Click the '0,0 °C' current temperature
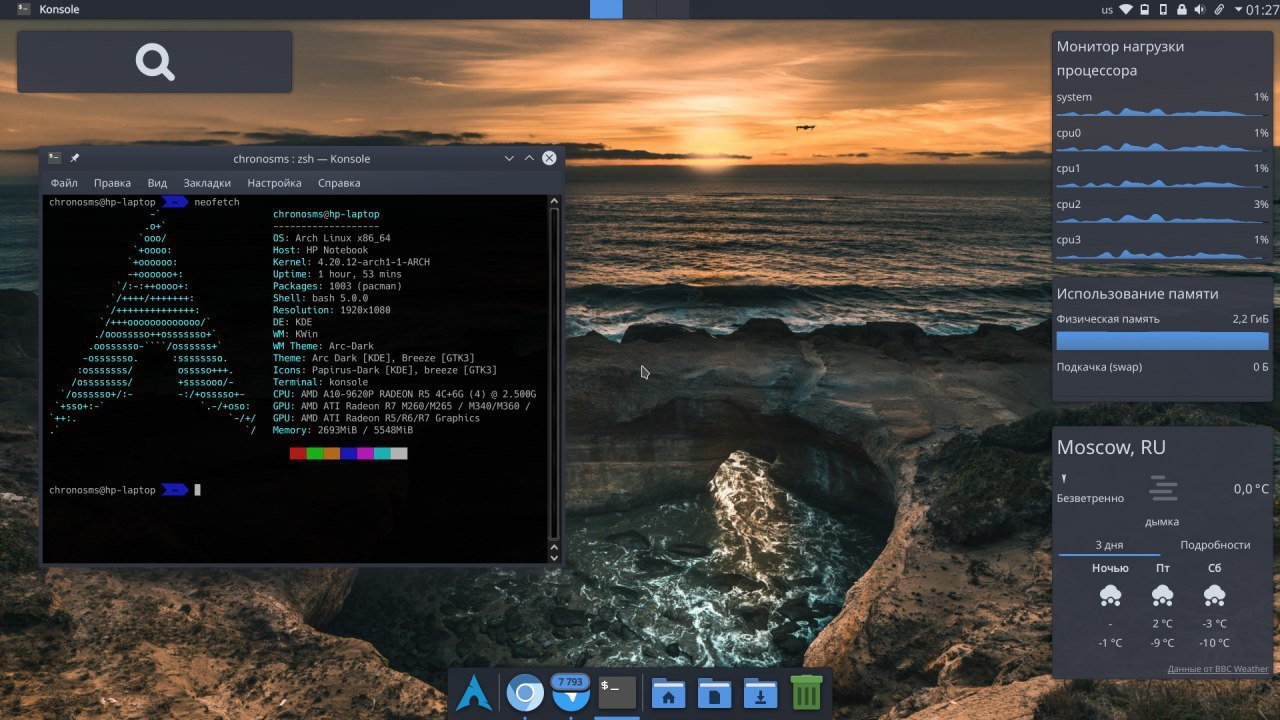Viewport: 1280px width, 720px height. (1251, 489)
